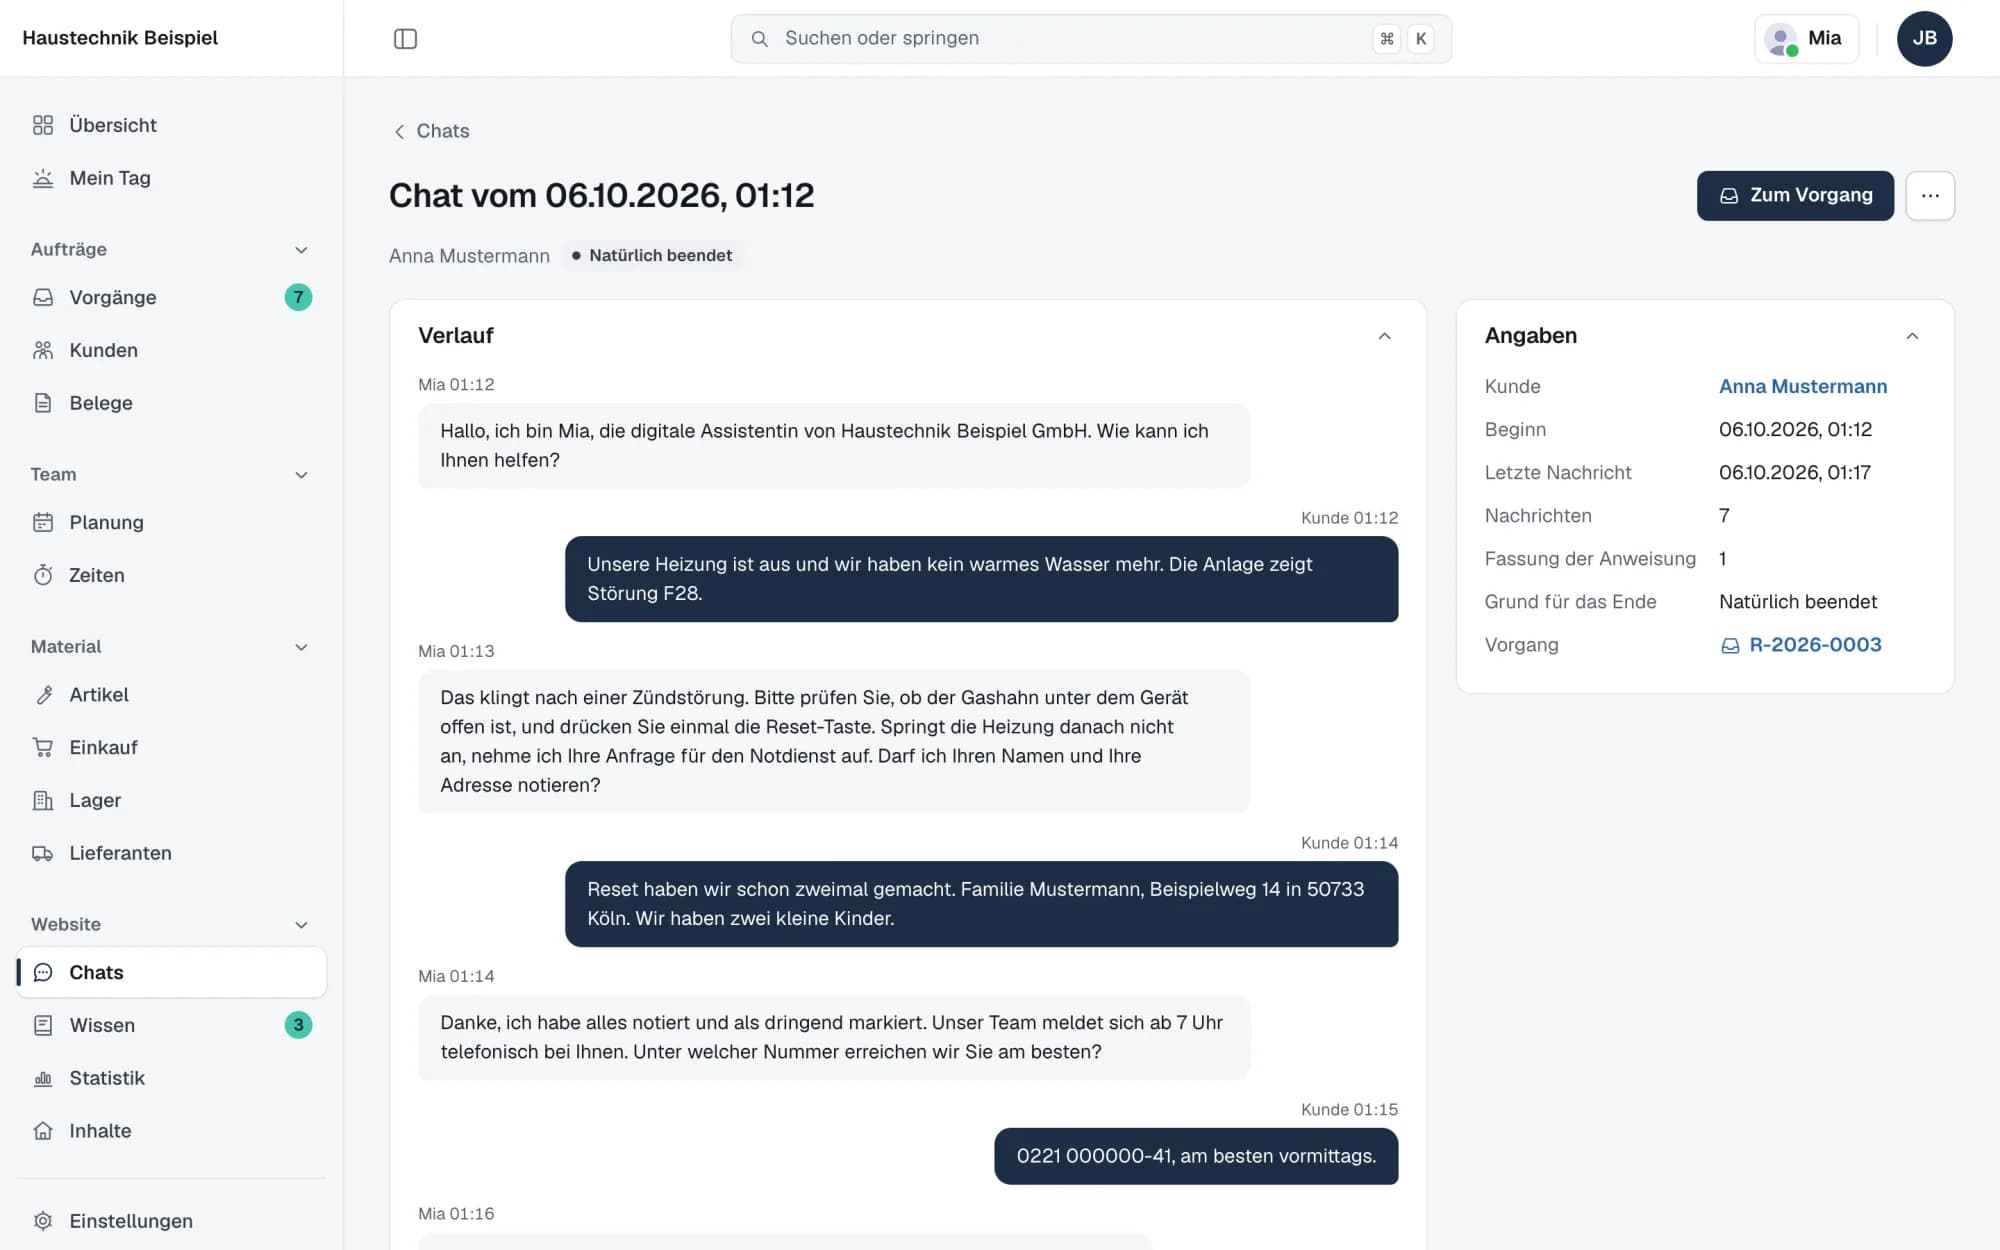Viewport: 2000px width, 1250px height.
Task: Open Mein Tag sunrise icon
Action: click(43, 178)
